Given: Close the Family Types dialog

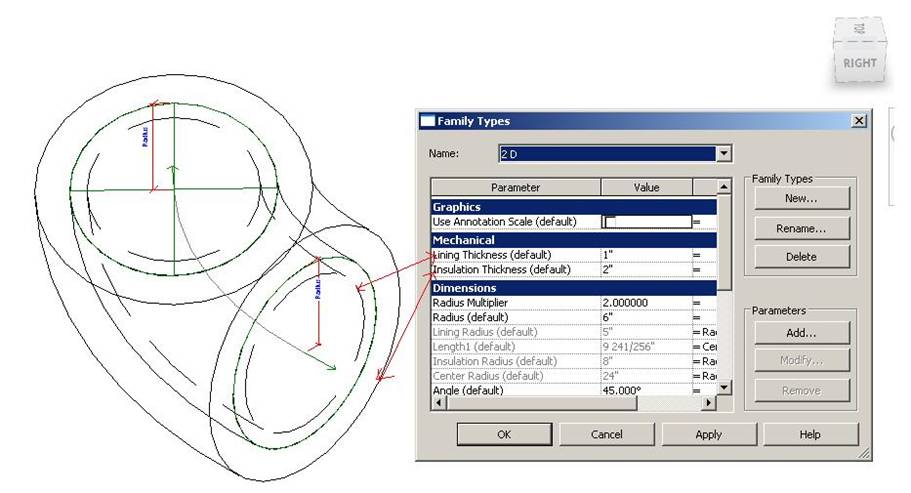Looking at the screenshot, I should pyautogui.click(x=858, y=121).
